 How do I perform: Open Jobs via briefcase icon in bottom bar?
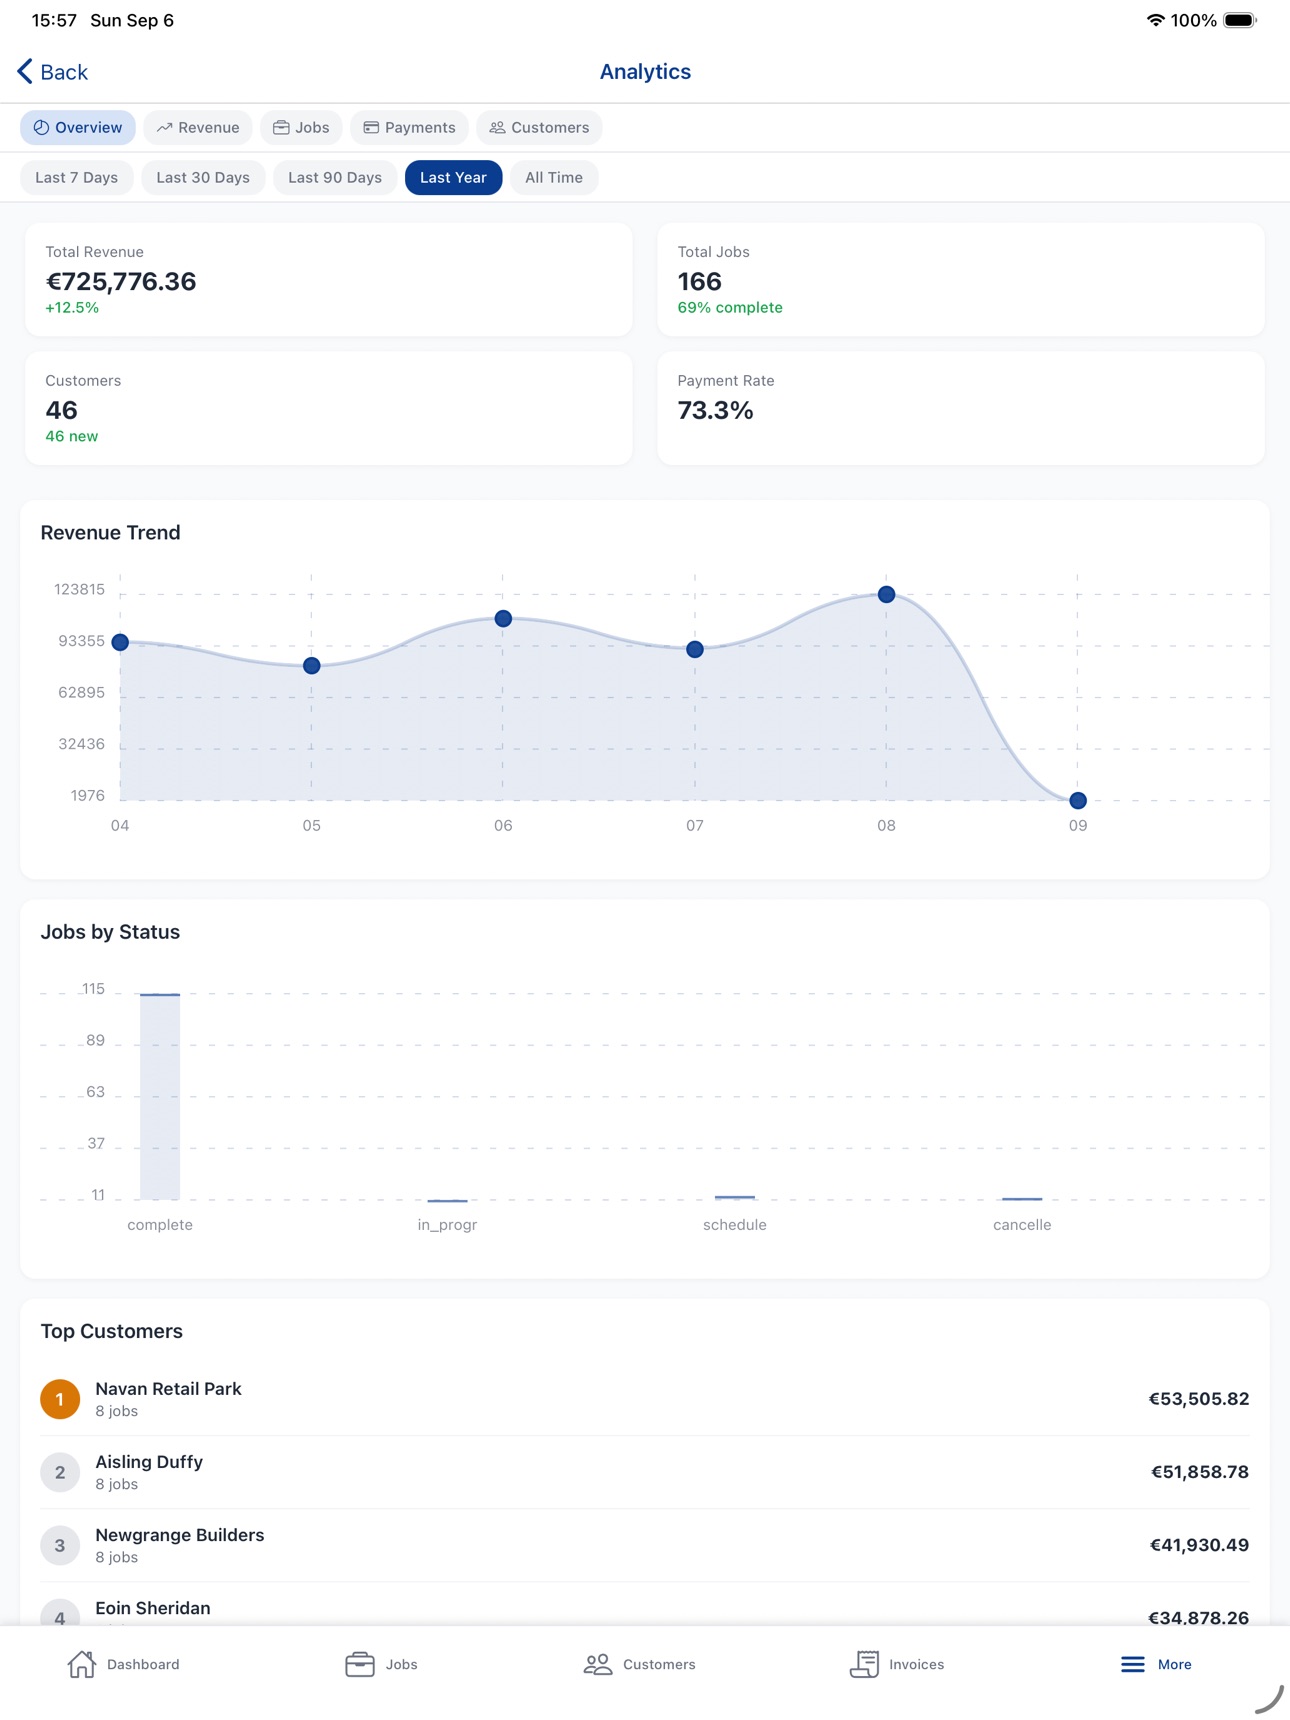point(360,1664)
